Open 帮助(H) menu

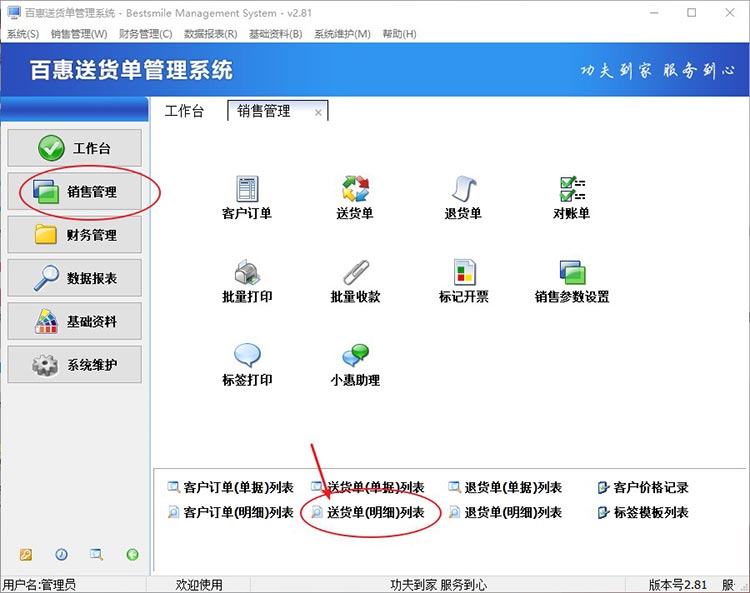pos(399,34)
